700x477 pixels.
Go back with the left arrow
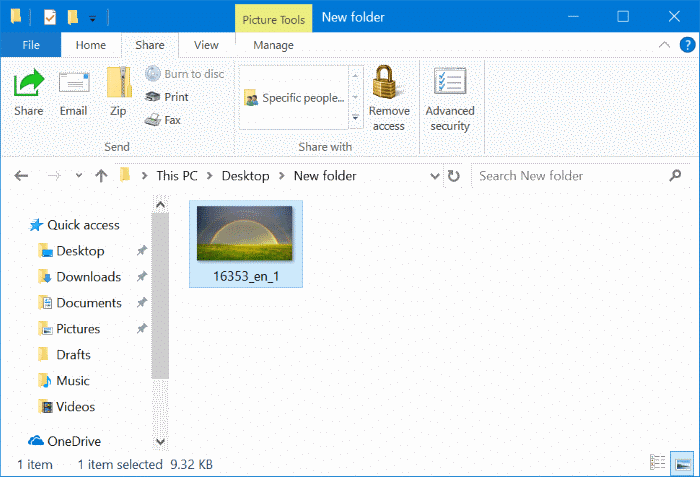click(x=21, y=176)
